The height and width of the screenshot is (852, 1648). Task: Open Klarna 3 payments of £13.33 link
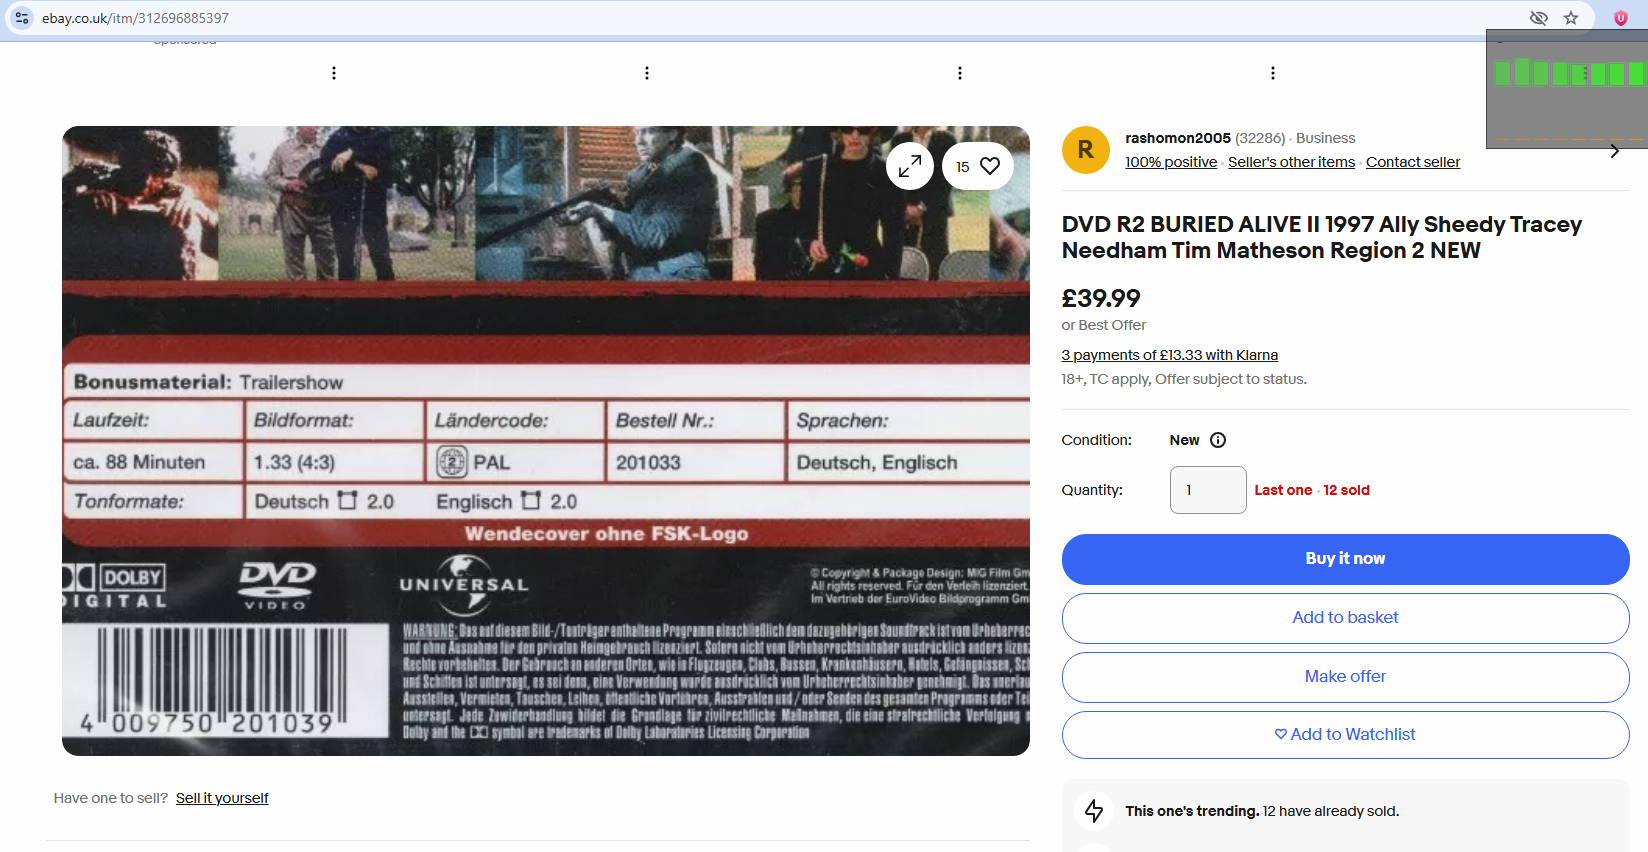[x=1169, y=355]
